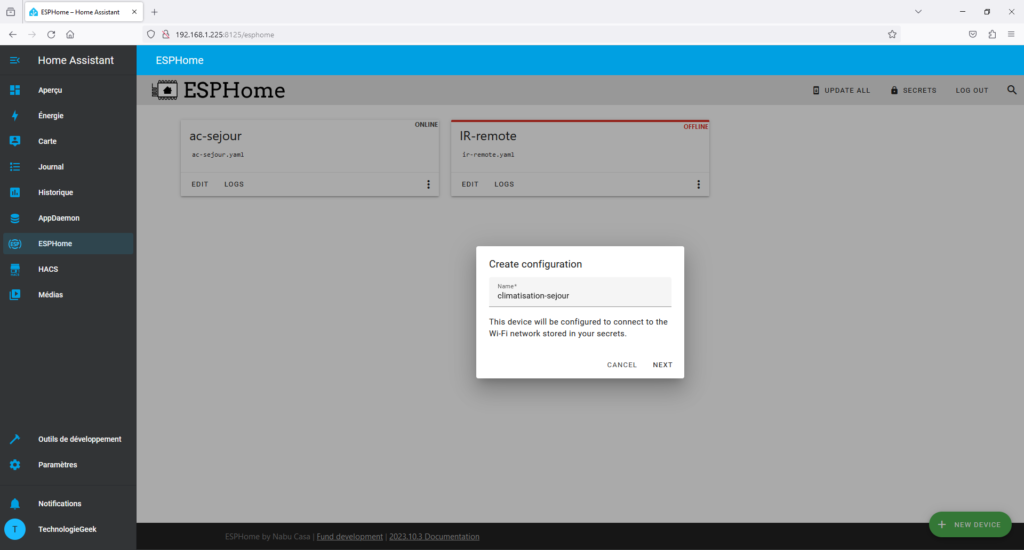
Task: Bookmark page with star icon
Action: 892,34
